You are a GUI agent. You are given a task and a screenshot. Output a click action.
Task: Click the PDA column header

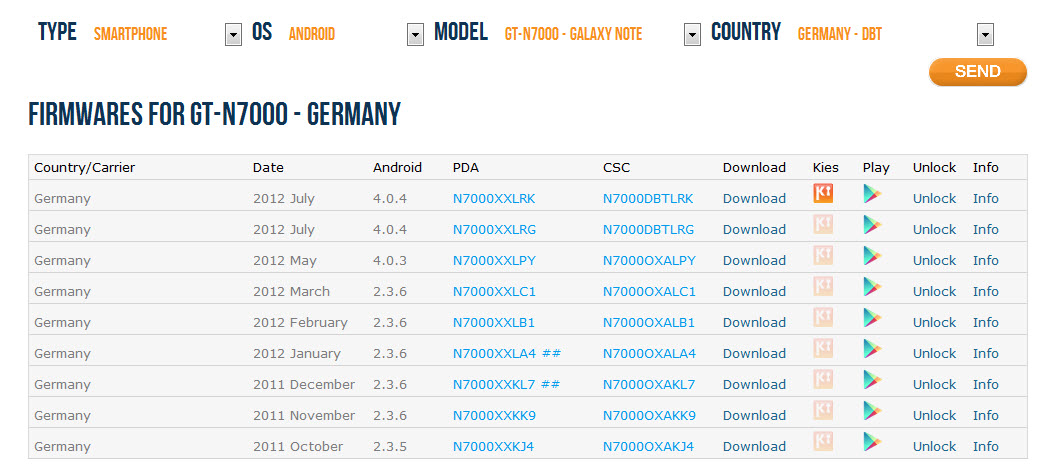[465, 168]
